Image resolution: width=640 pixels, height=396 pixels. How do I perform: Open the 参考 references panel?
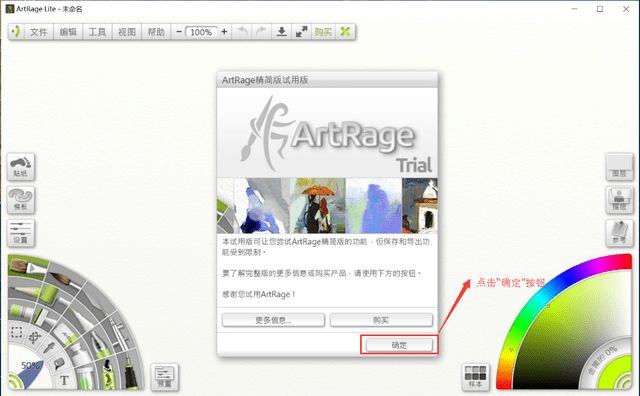click(x=619, y=233)
